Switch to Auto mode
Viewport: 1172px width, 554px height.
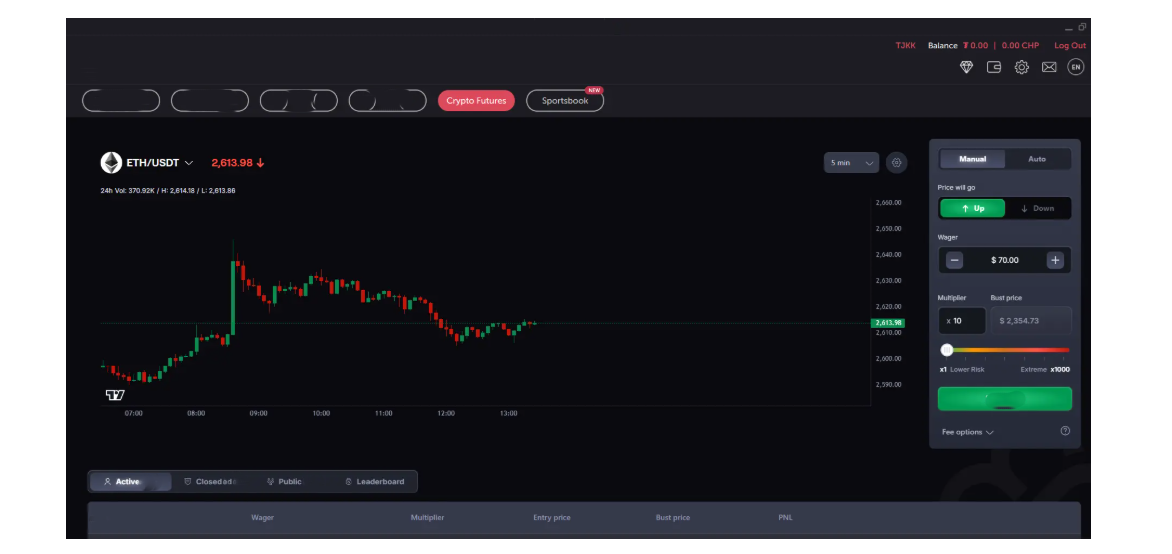tap(1037, 159)
